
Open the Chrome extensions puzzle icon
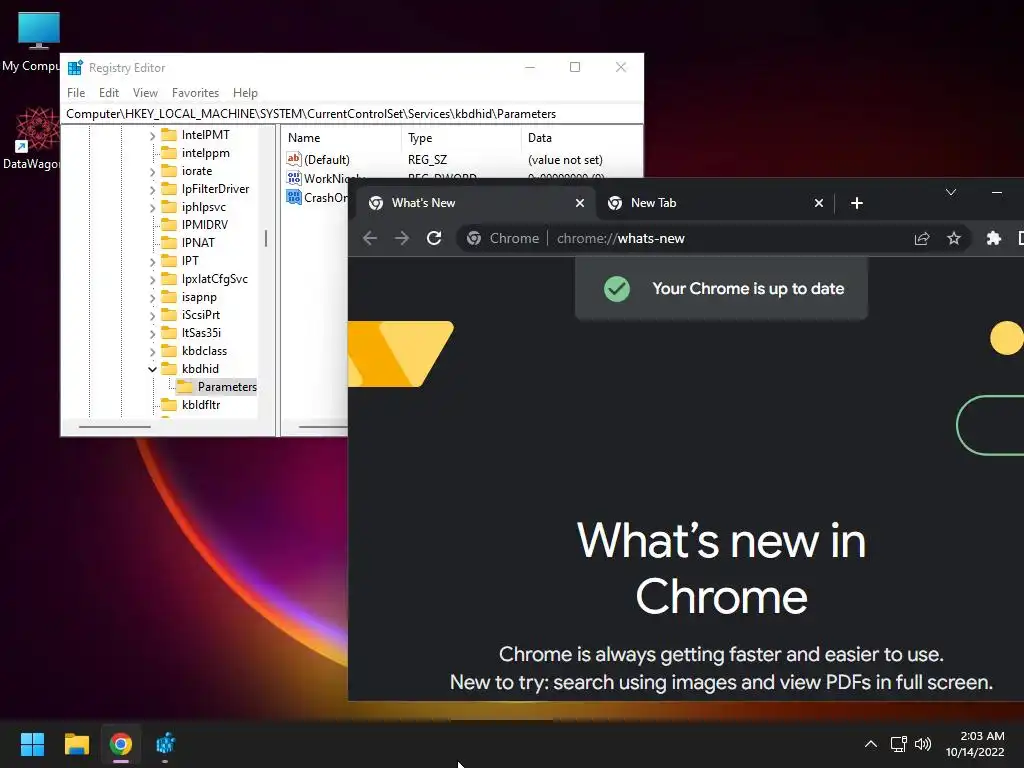click(993, 238)
